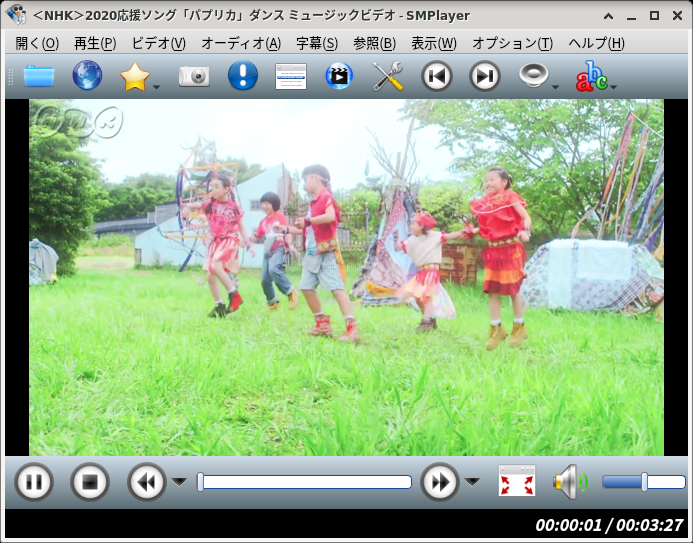Open preferences with the wrench-screwdriver icon

(x=388, y=76)
